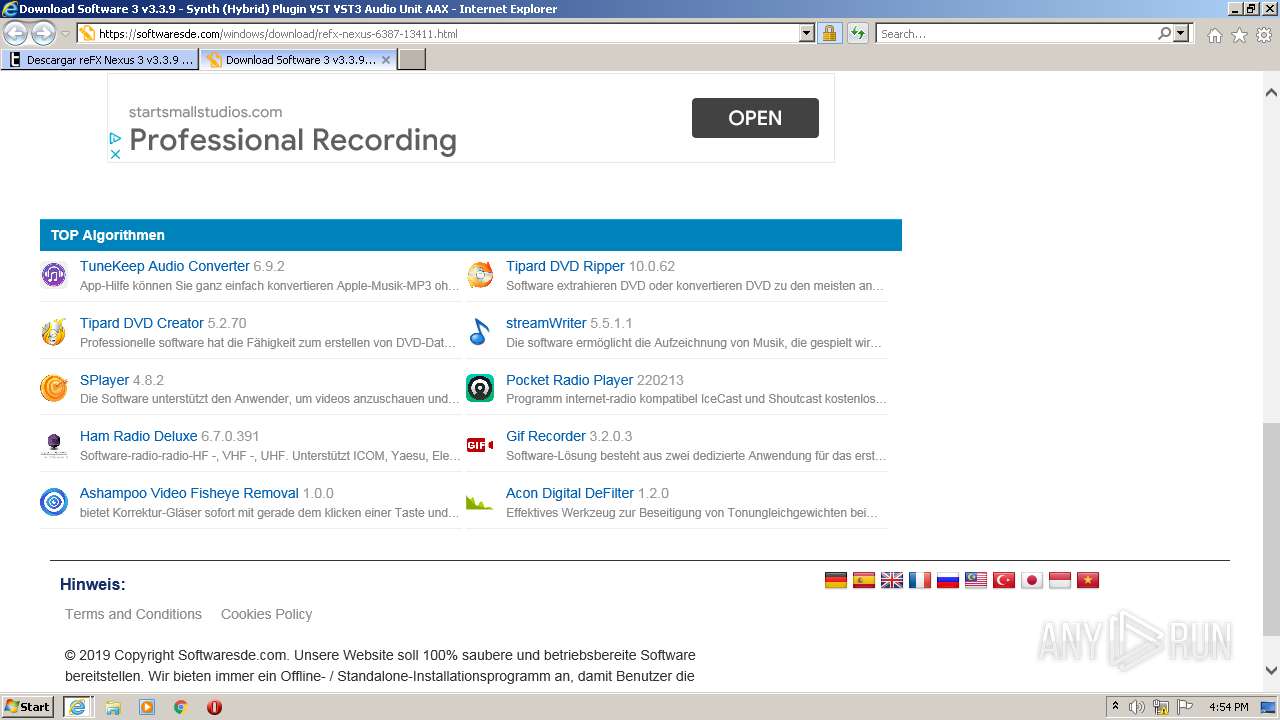Image resolution: width=1280 pixels, height=720 pixels.
Task: Click the Tipard DVD Ripper app icon
Action: tap(480, 274)
